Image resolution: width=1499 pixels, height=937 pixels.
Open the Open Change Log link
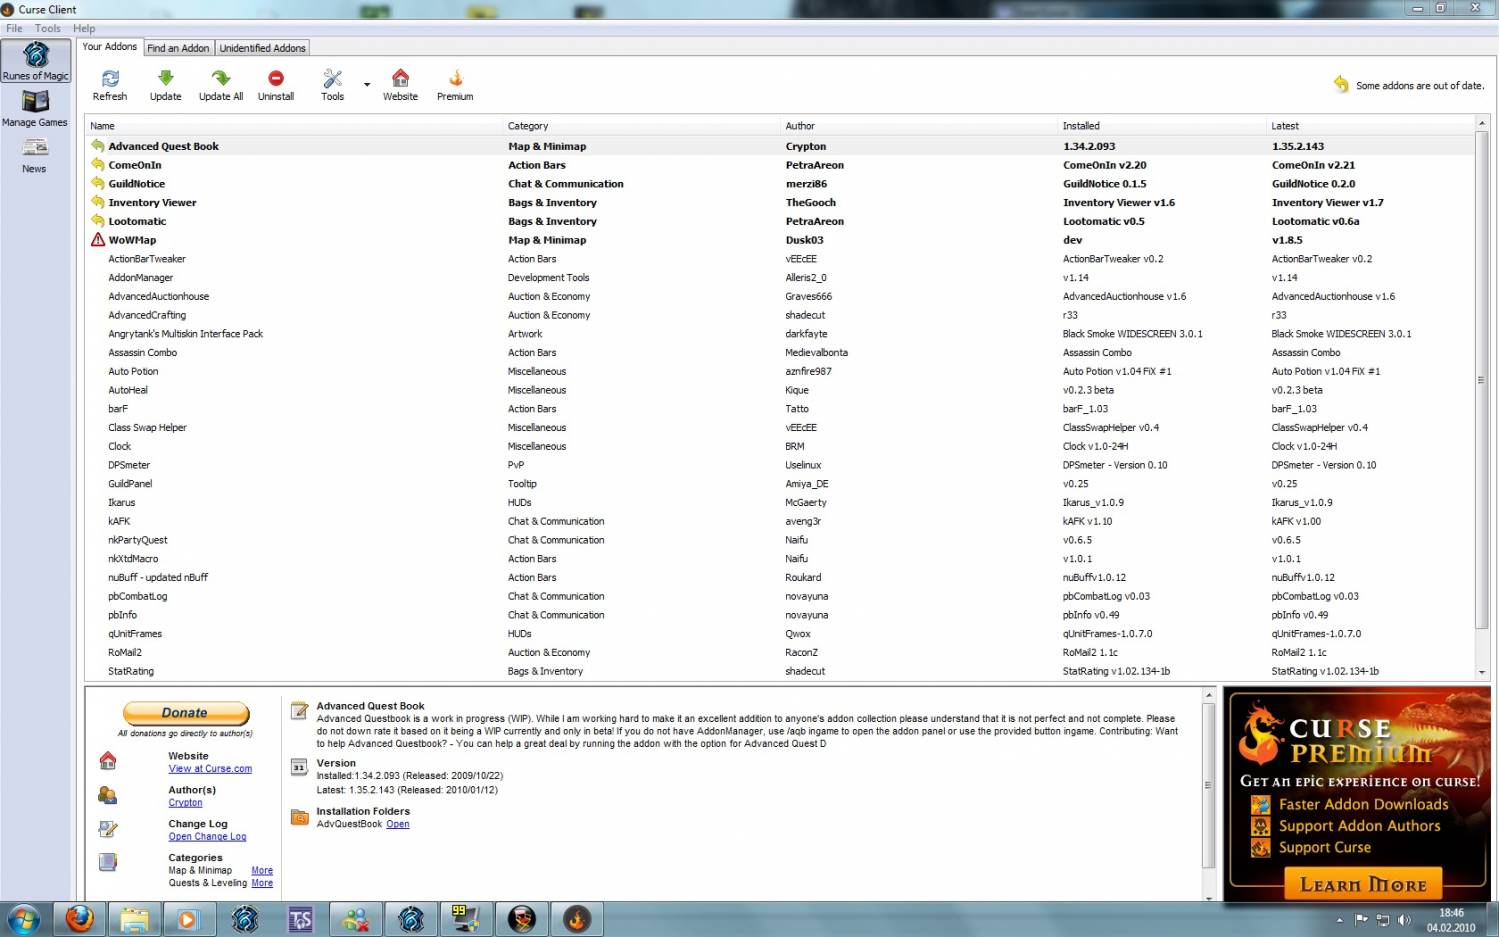click(x=207, y=837)
